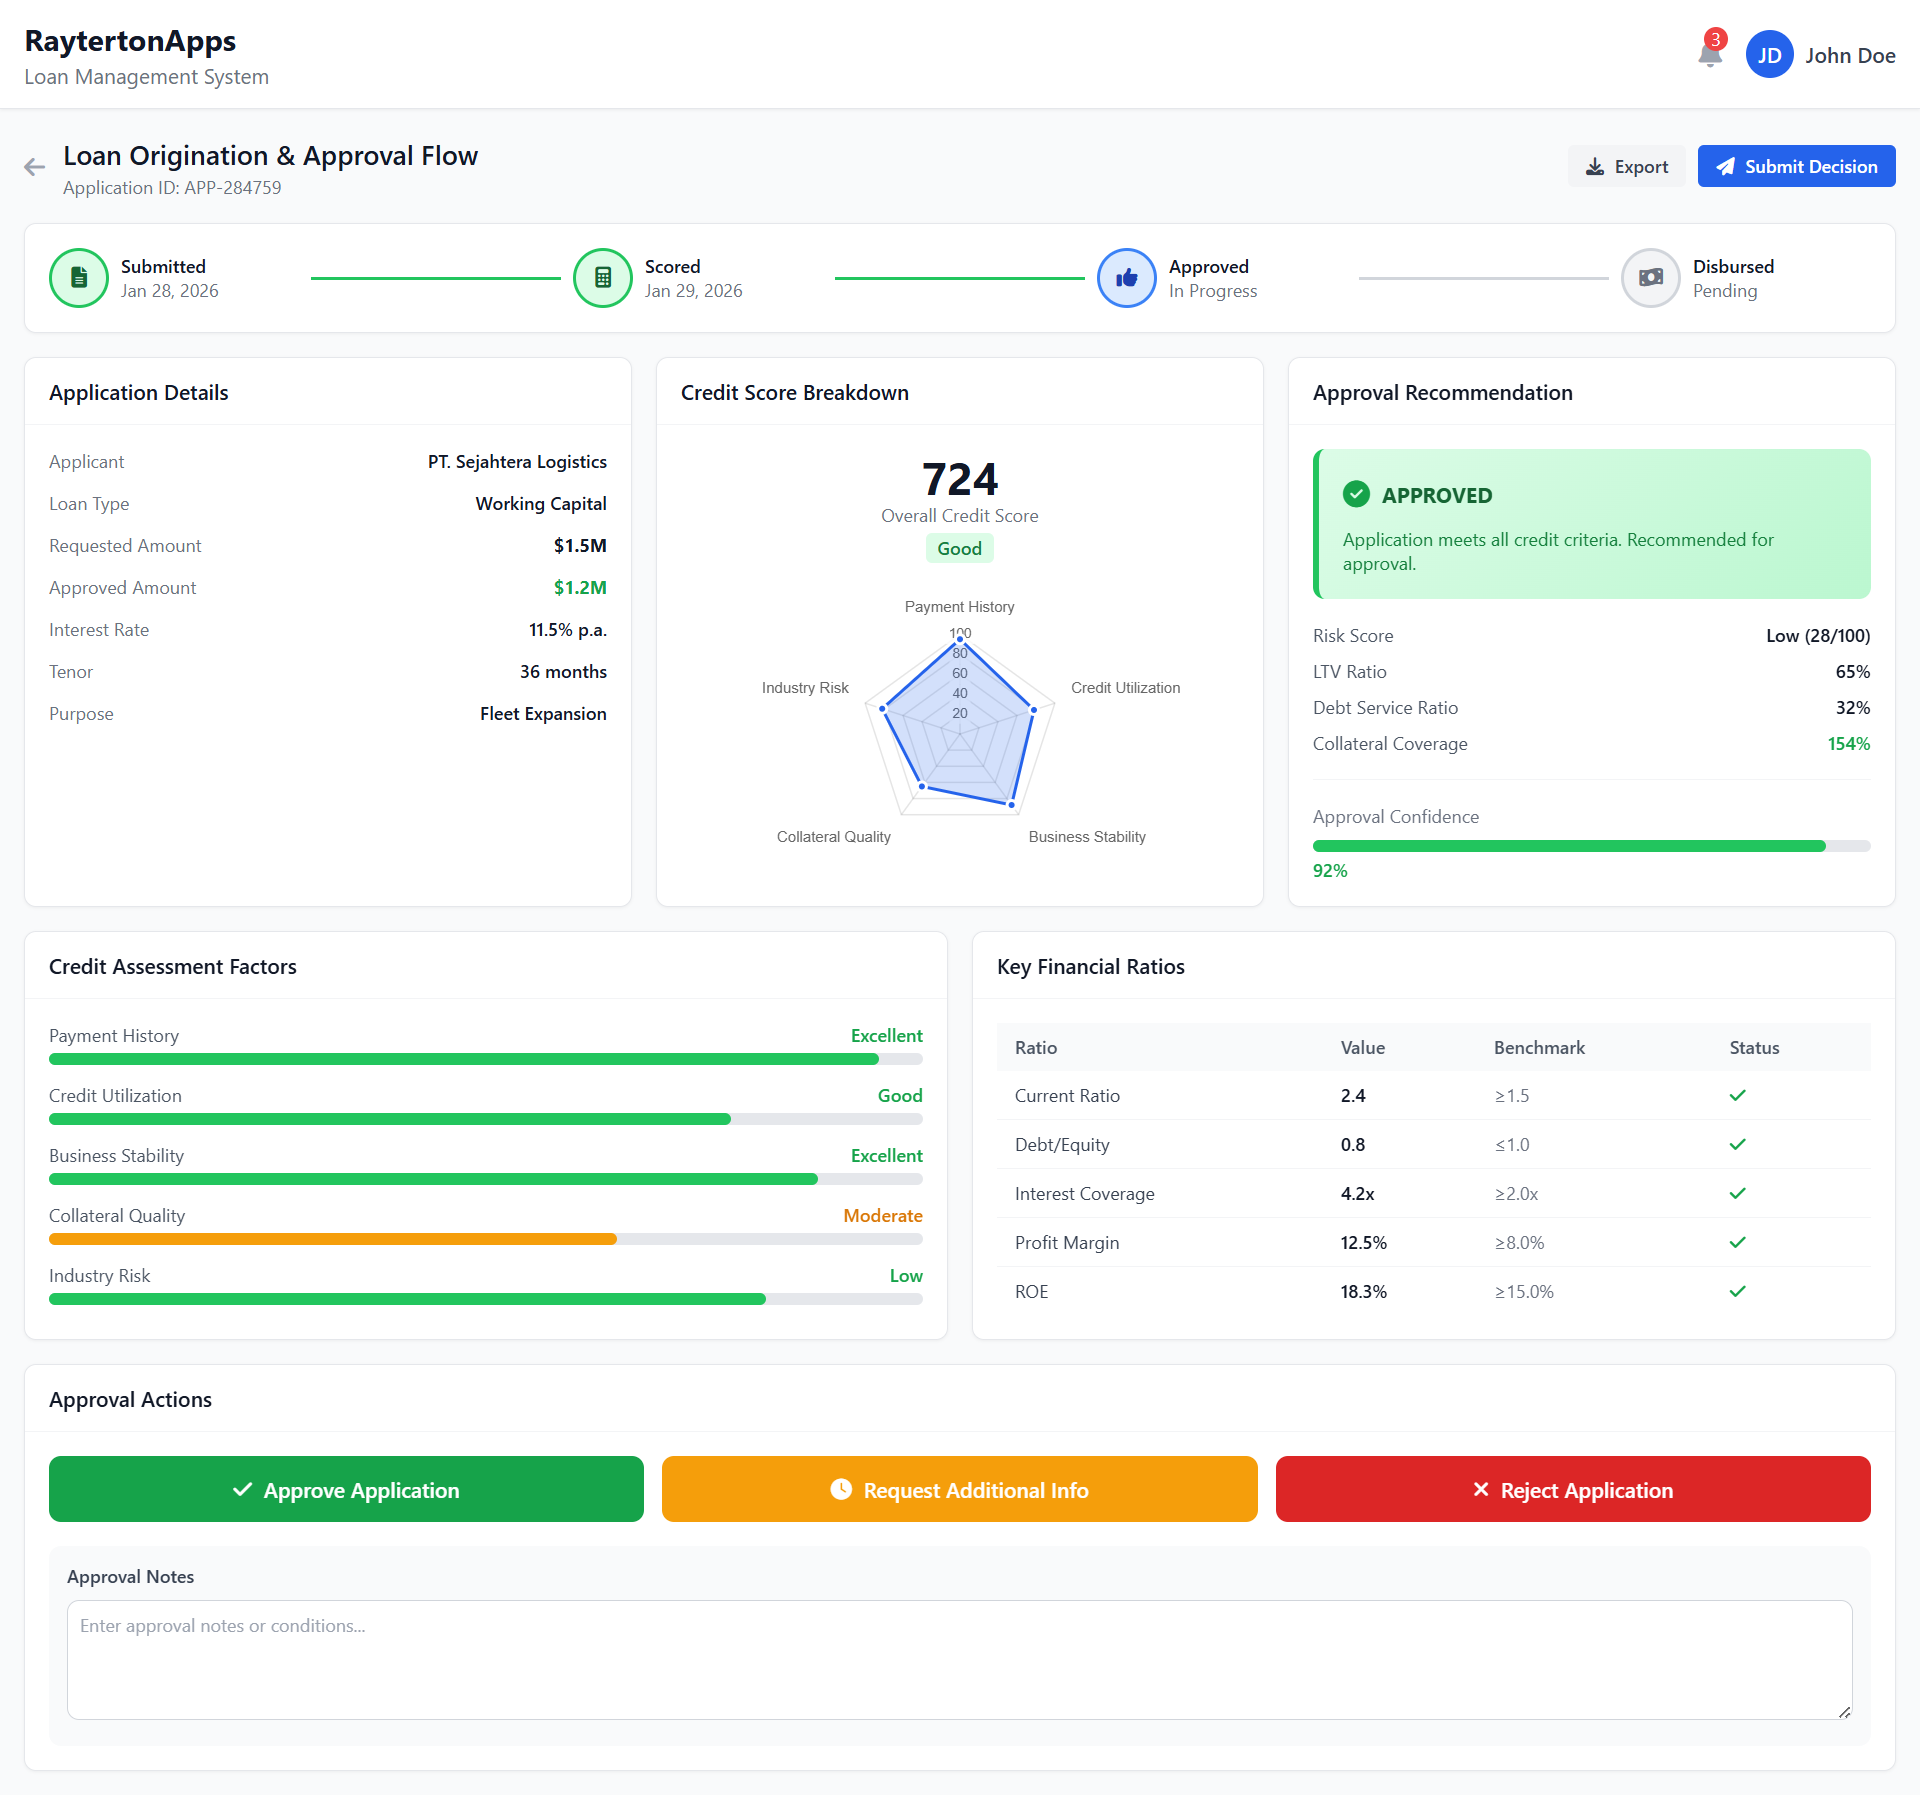Click the Scored stage calculator icon
This screenshot has height=1795, width=1920.
[x=603, y=278]
